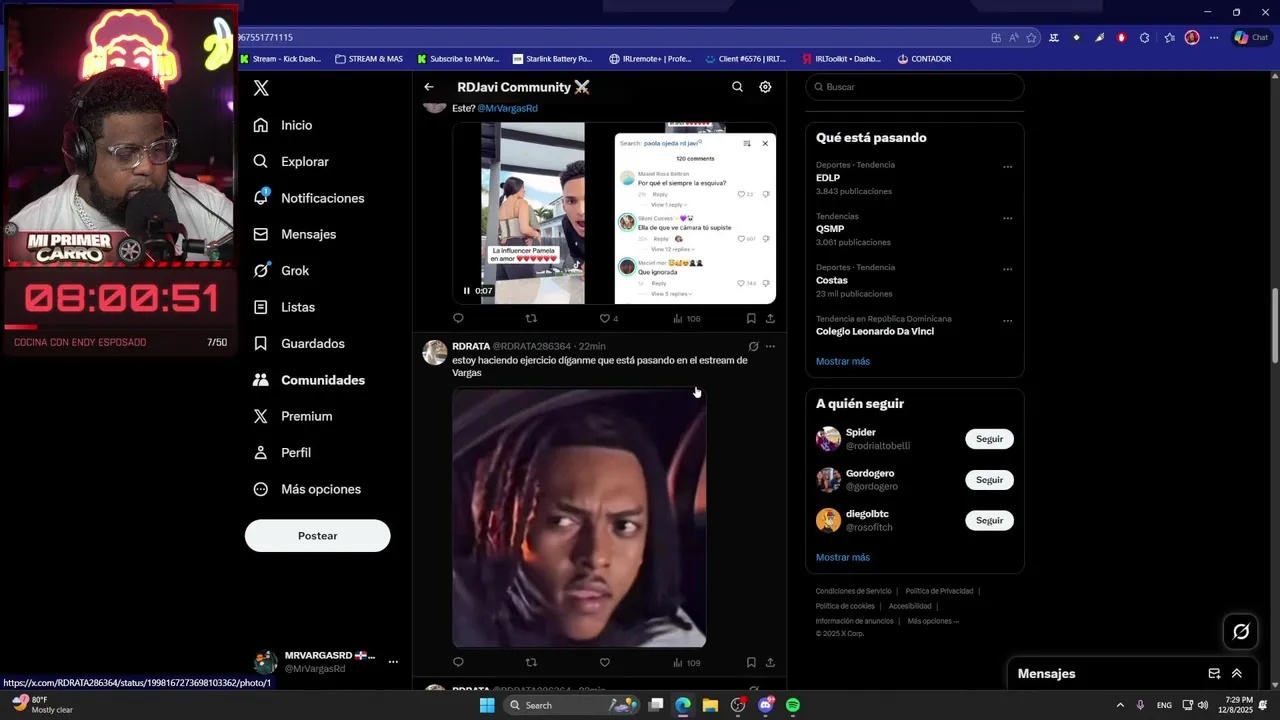This screenshot has width=1280, height=720.
Task: Open floating Grok button
Action: 1241,631
